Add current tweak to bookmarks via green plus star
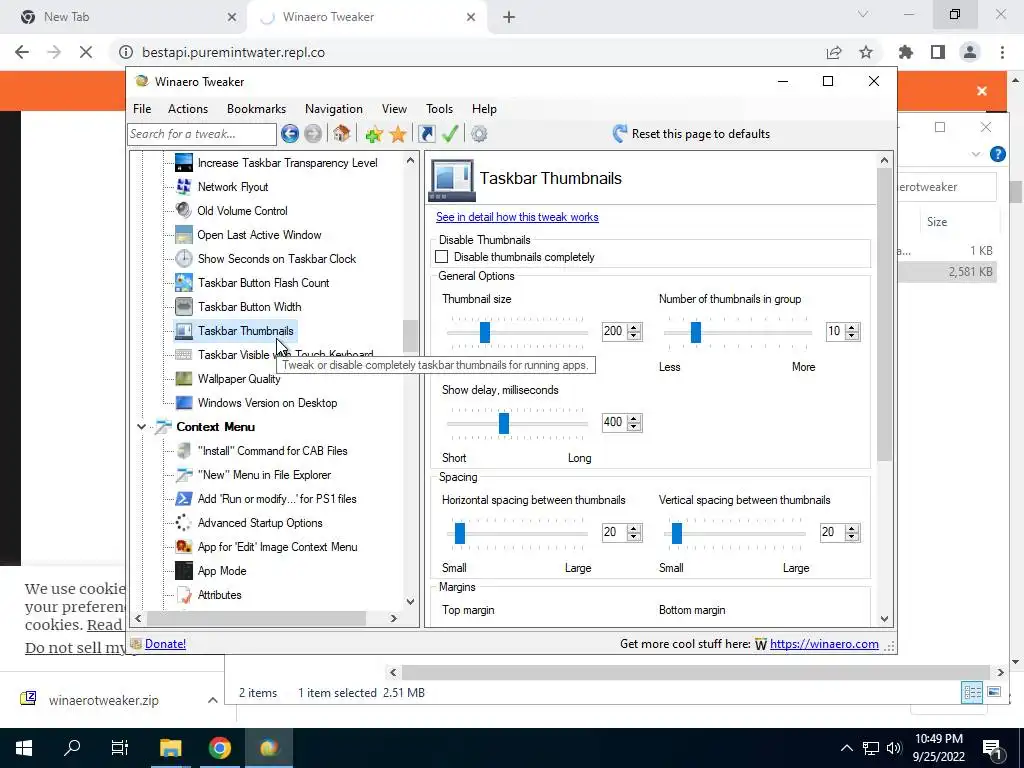The image size is (1024, 768). pyautogui.click(x=374, y=134)
